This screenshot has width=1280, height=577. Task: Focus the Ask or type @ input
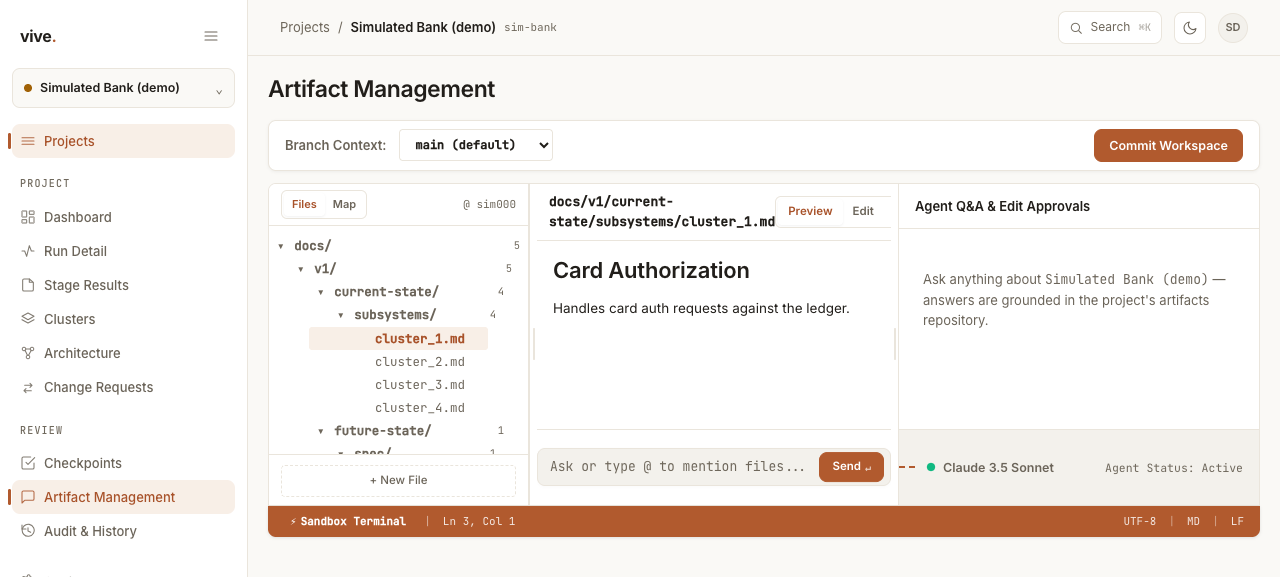678,467
